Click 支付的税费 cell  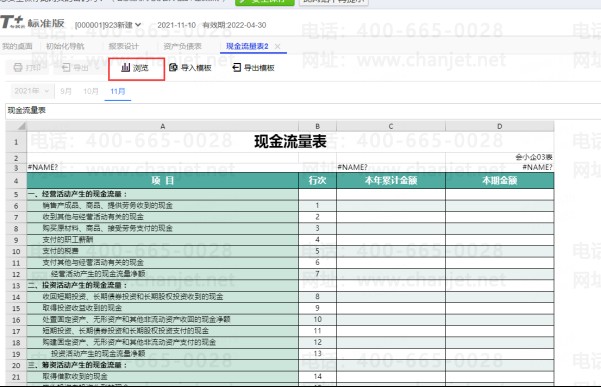tap(163, 251)
